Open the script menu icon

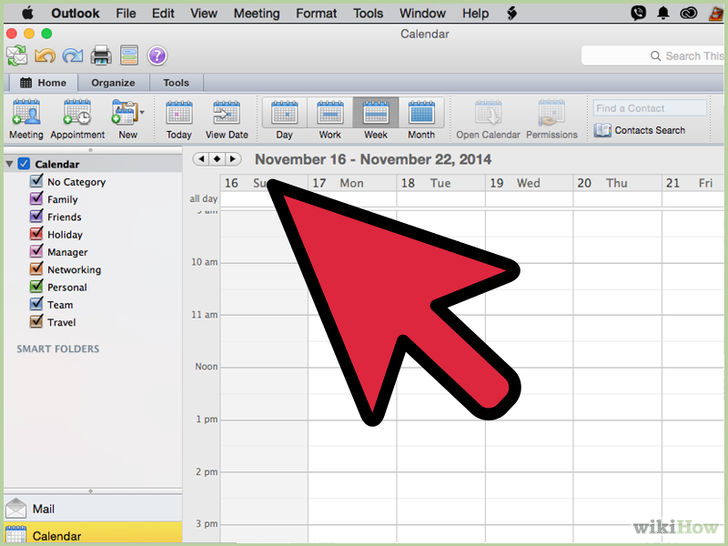pos(512,13)
